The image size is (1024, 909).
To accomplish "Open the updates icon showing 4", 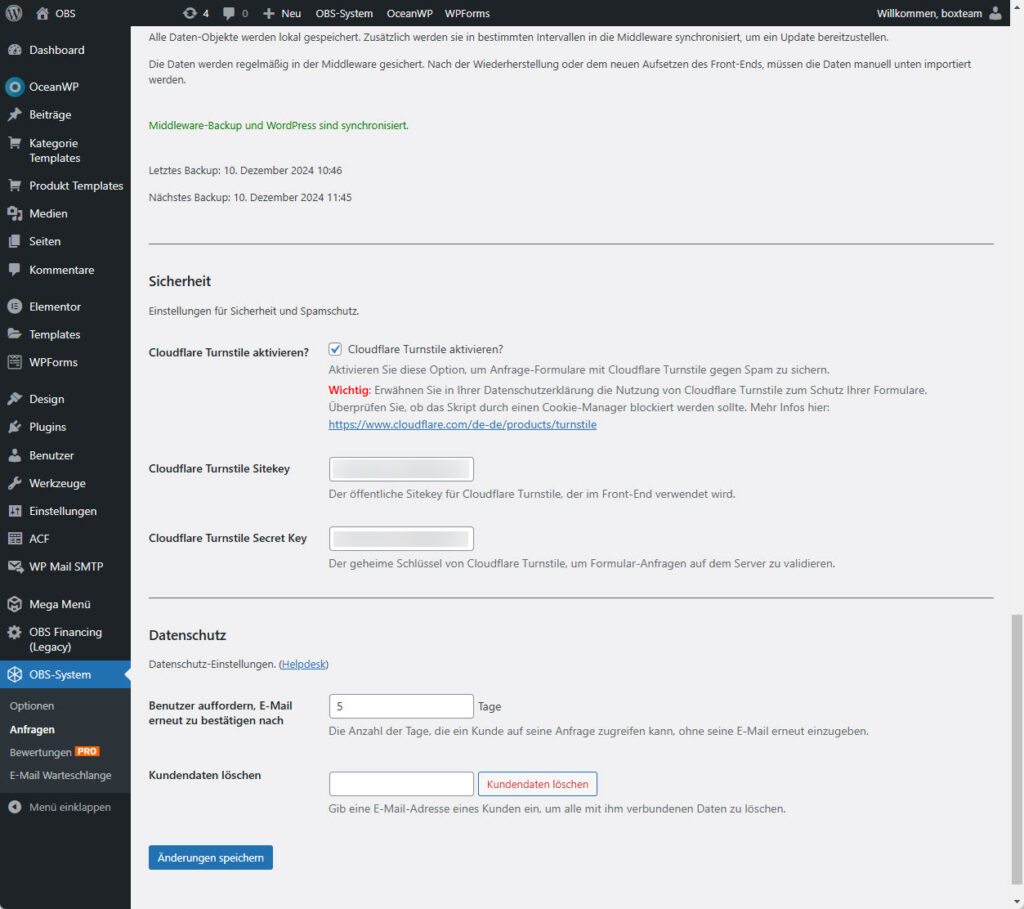I will pos(189,13).
